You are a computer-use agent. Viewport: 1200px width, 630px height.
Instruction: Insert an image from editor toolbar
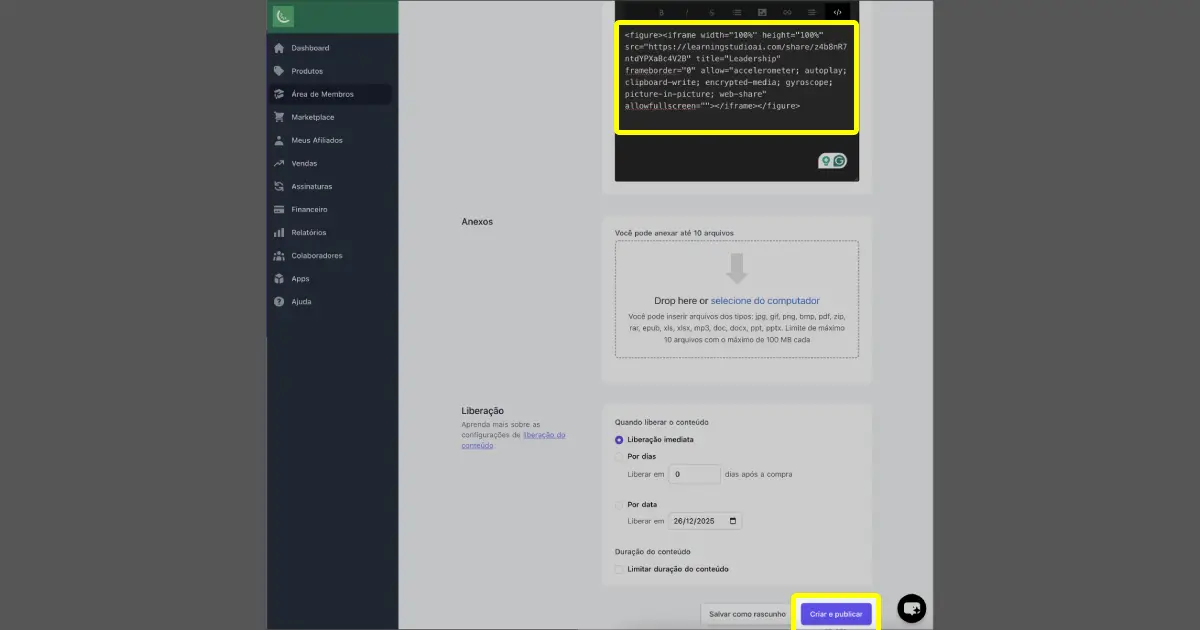pos(762,12)
